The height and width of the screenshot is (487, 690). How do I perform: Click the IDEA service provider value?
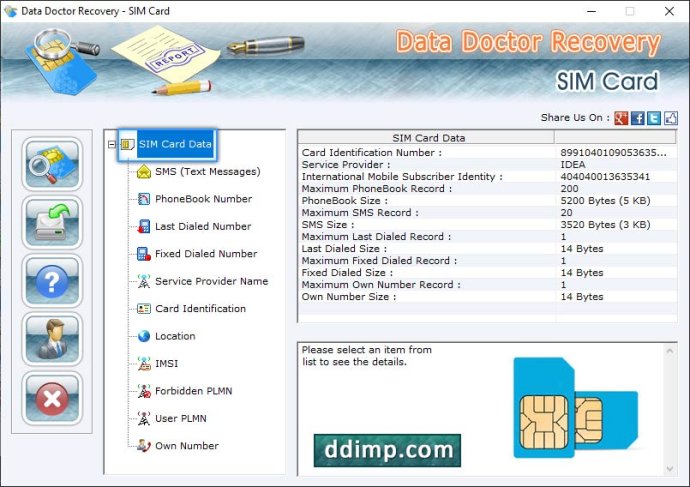(x=573, y=165)
